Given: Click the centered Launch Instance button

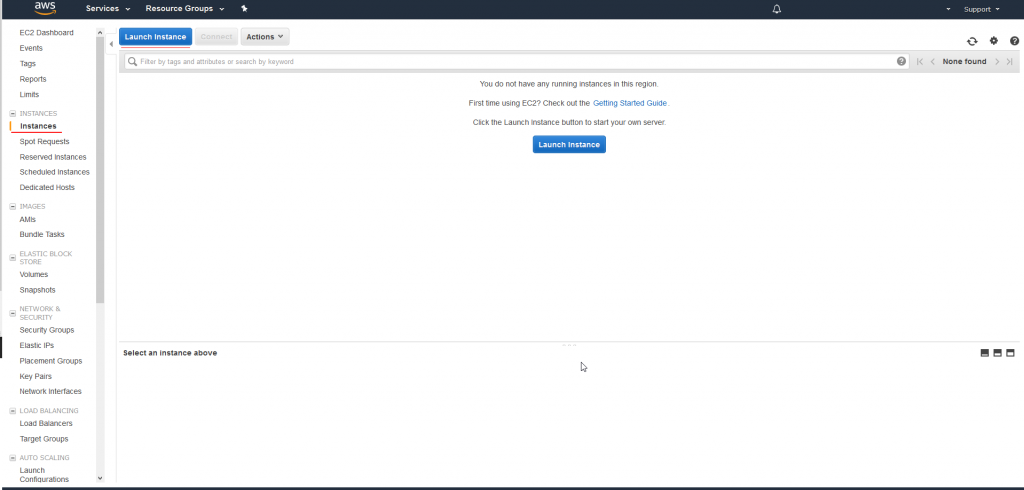Looking at the screenshot, I should [569, 144].
